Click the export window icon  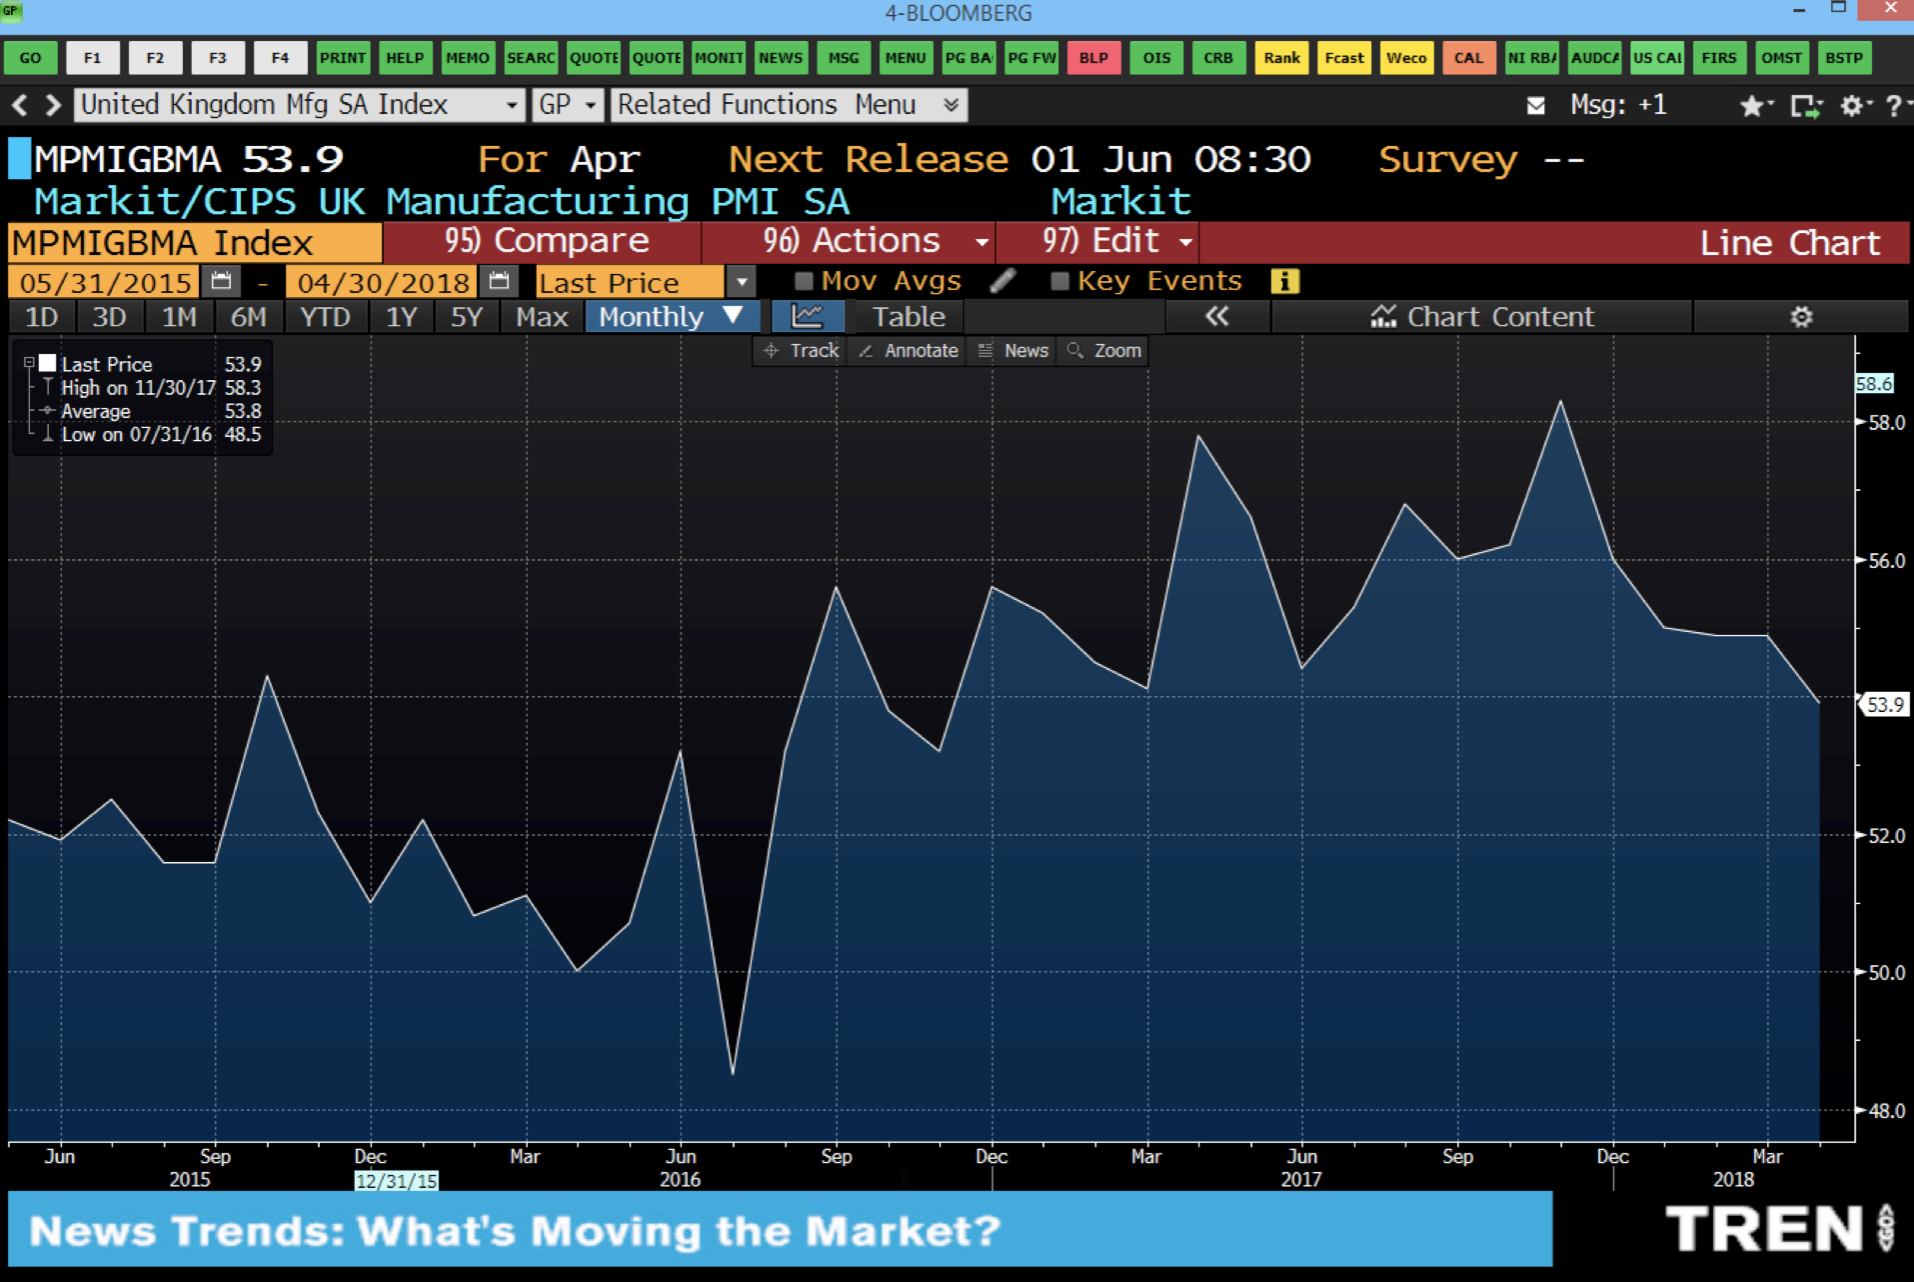[1806, 106]
